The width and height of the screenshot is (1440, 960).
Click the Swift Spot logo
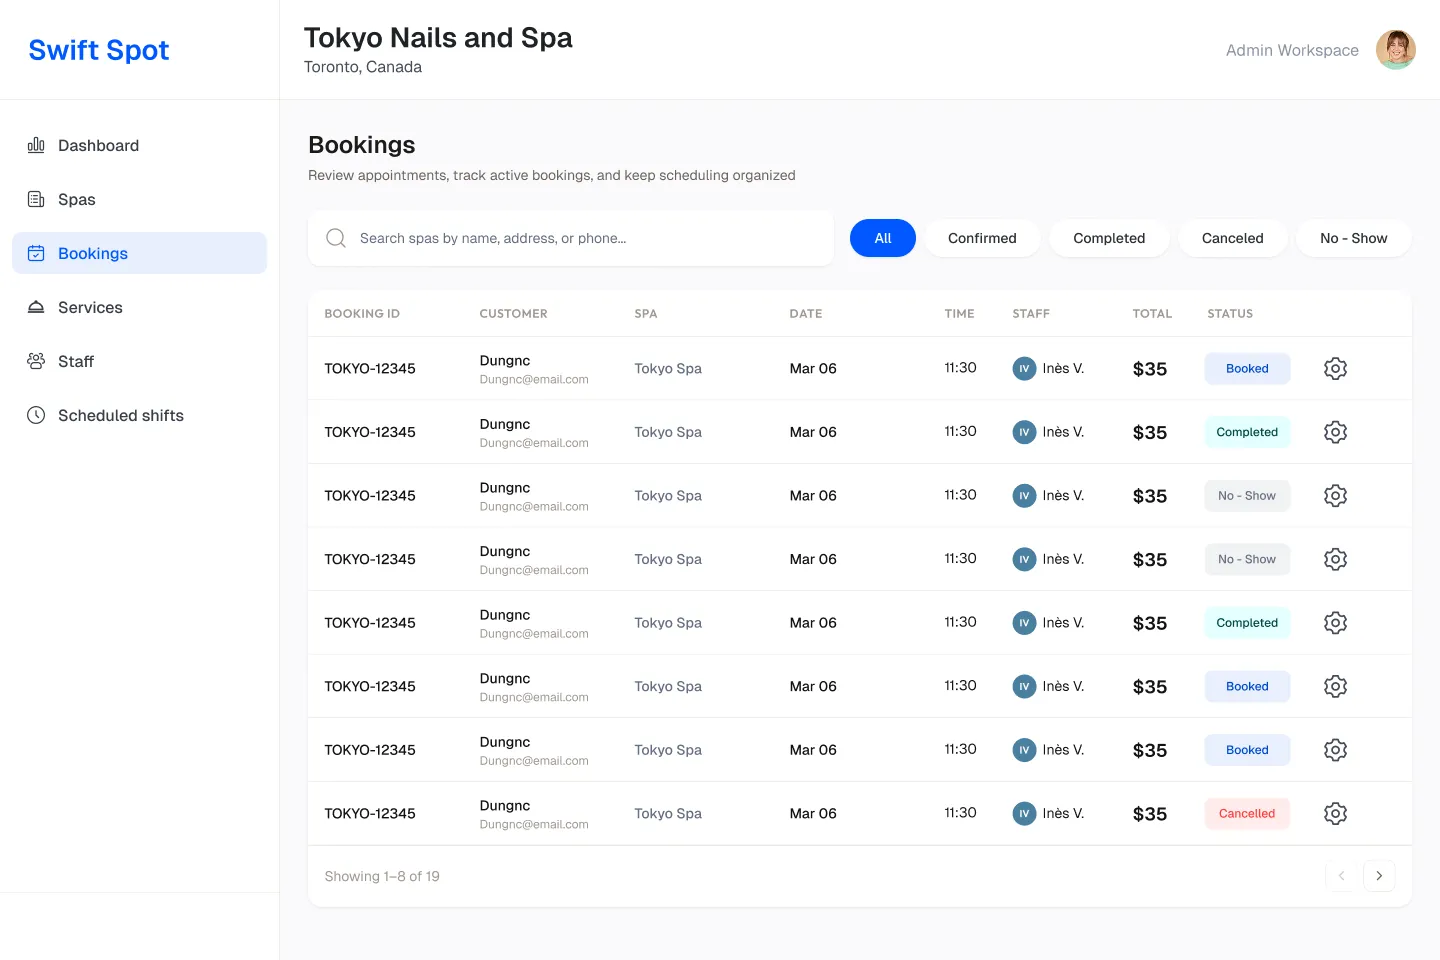(99, 50)
